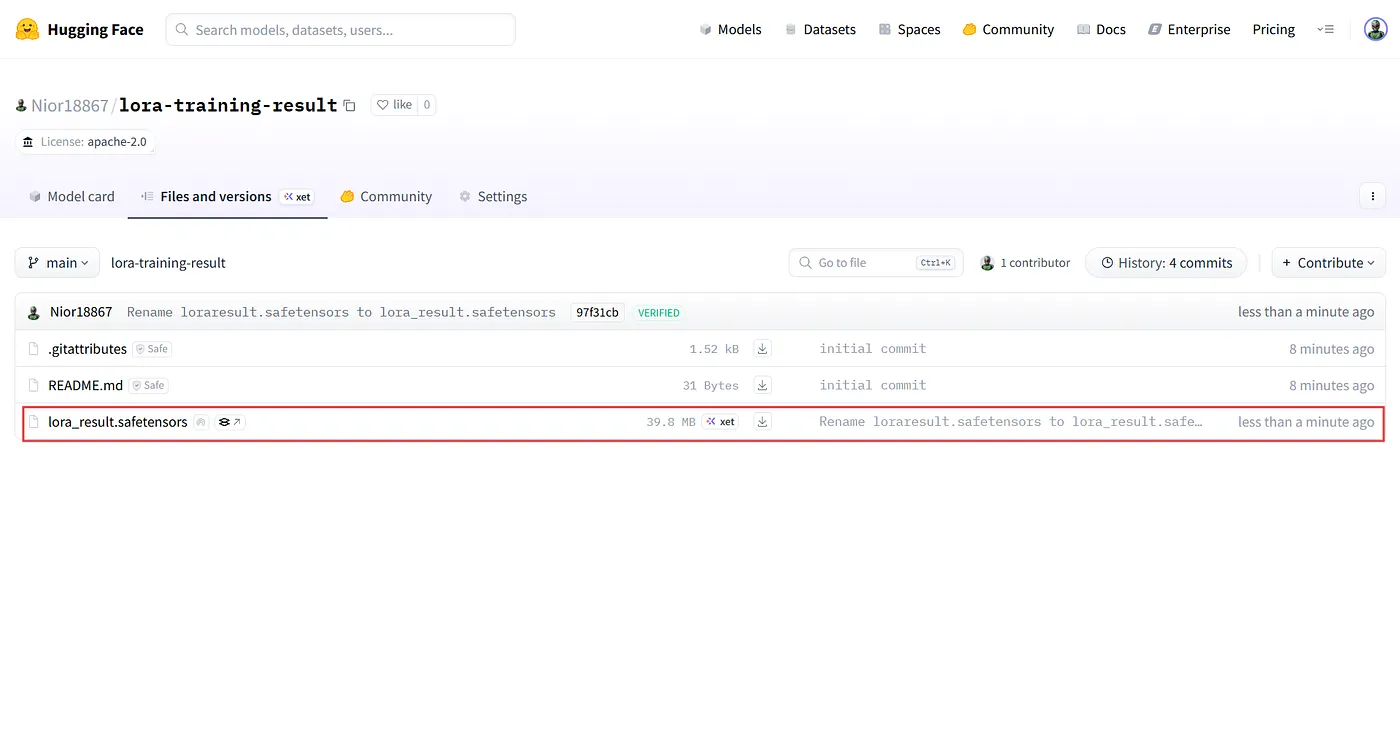
Task: Open Rename commit message in lora_result.safetensors row
Action: pos(1011,422)
